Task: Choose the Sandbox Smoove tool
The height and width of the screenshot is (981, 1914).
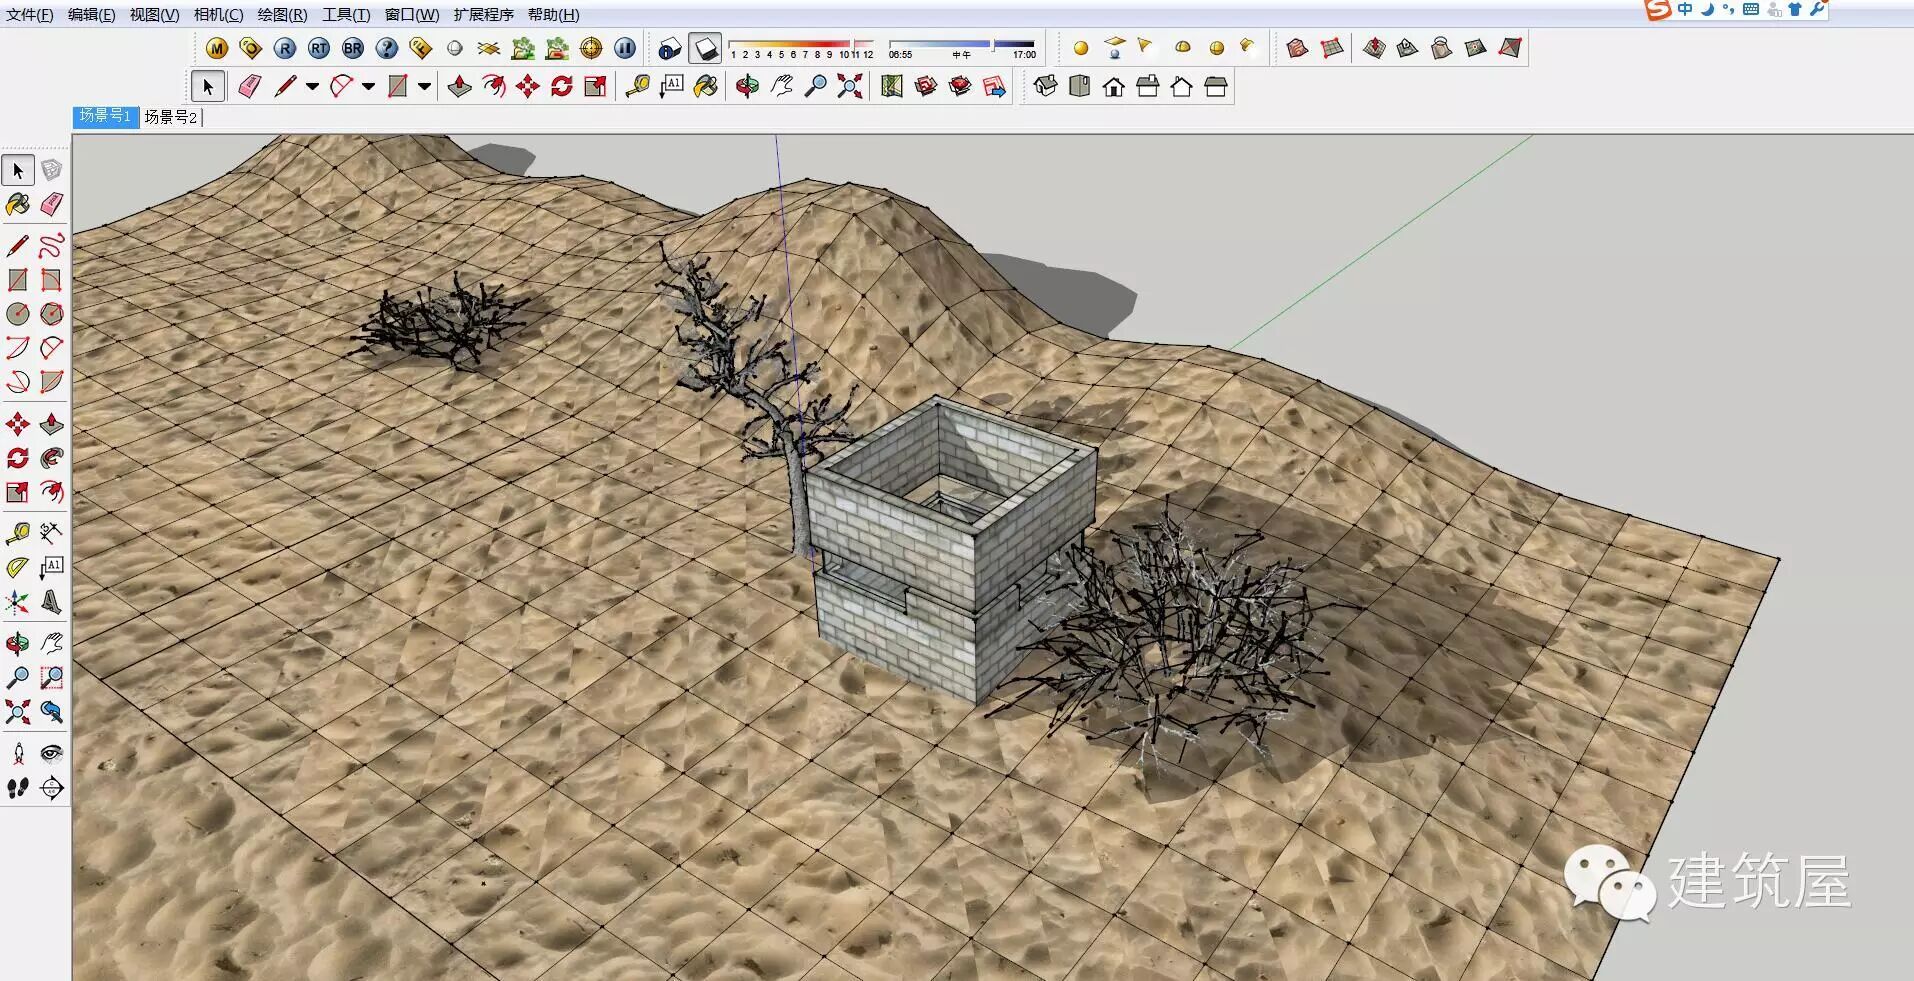Action: click(x=1374, y=48)
